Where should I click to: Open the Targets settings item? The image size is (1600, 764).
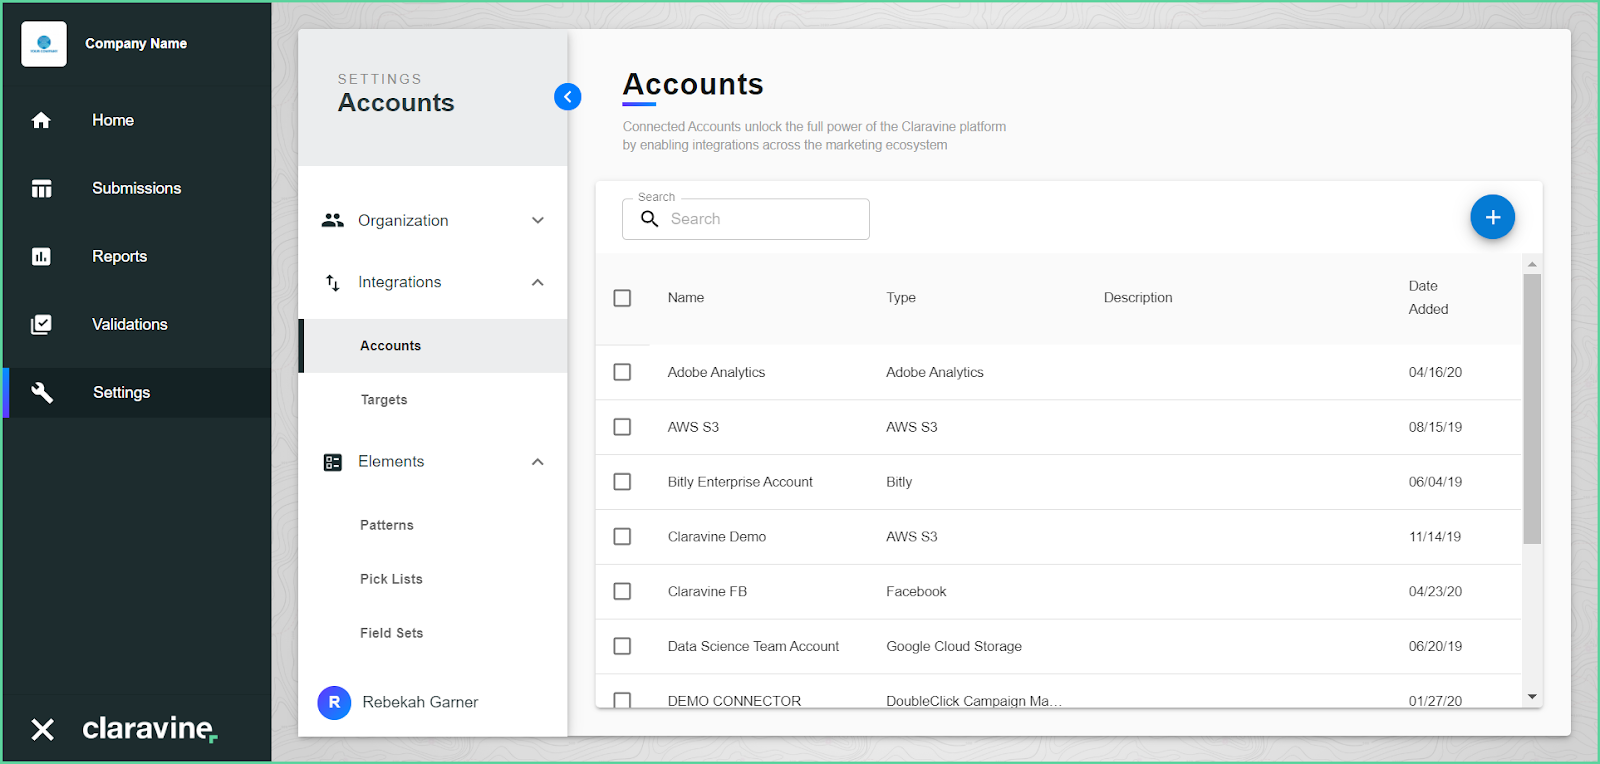(384, 400)
